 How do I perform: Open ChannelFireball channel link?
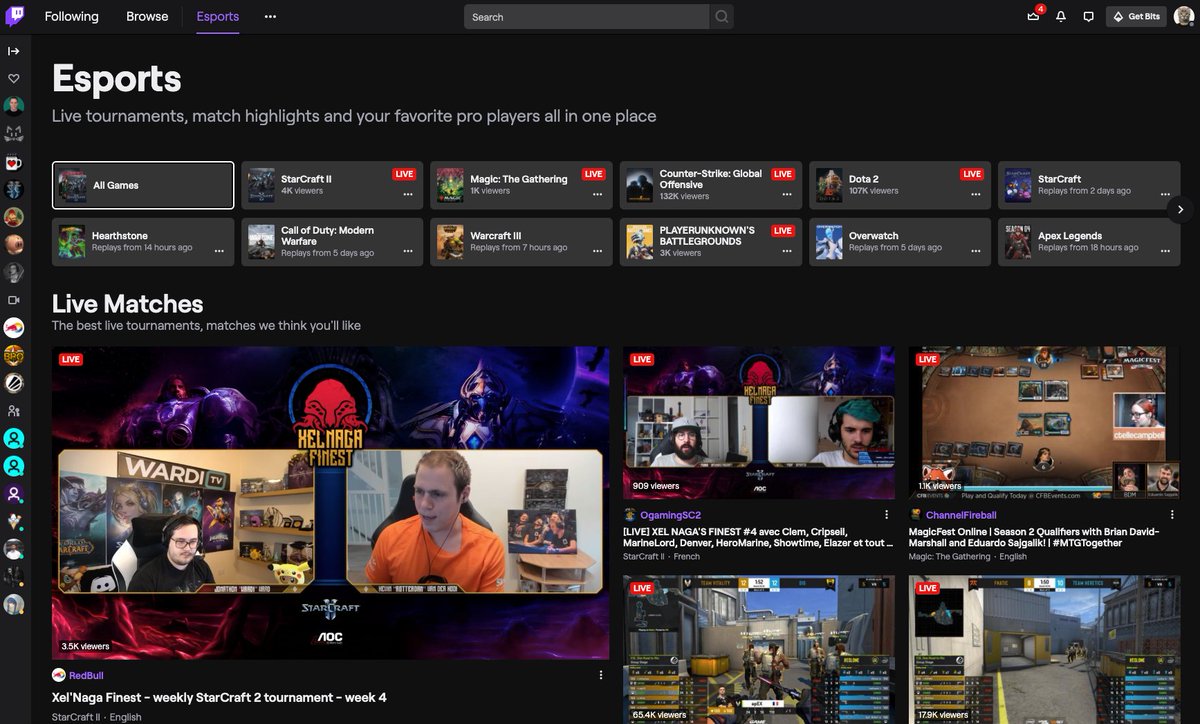(961, 515)
